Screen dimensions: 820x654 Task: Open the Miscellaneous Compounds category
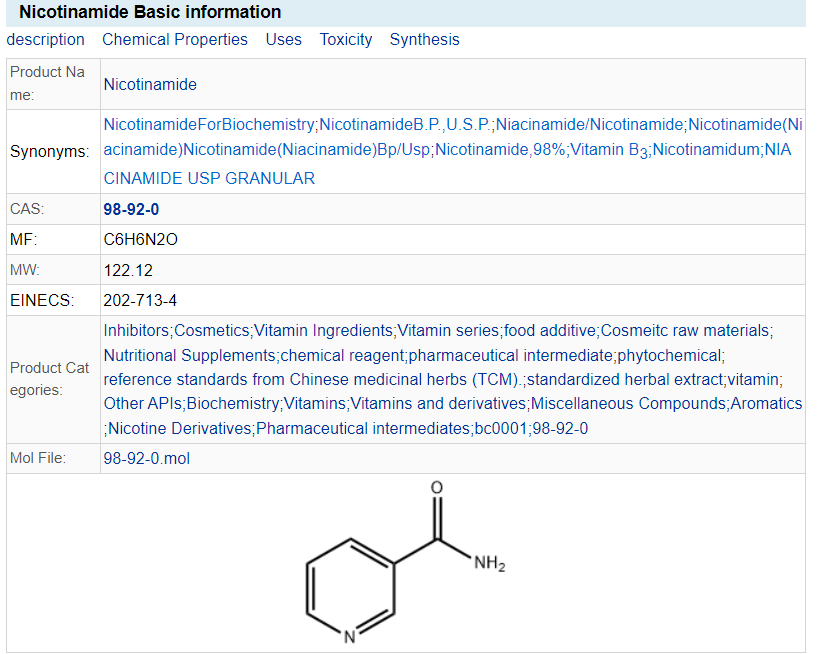point(629,404)
